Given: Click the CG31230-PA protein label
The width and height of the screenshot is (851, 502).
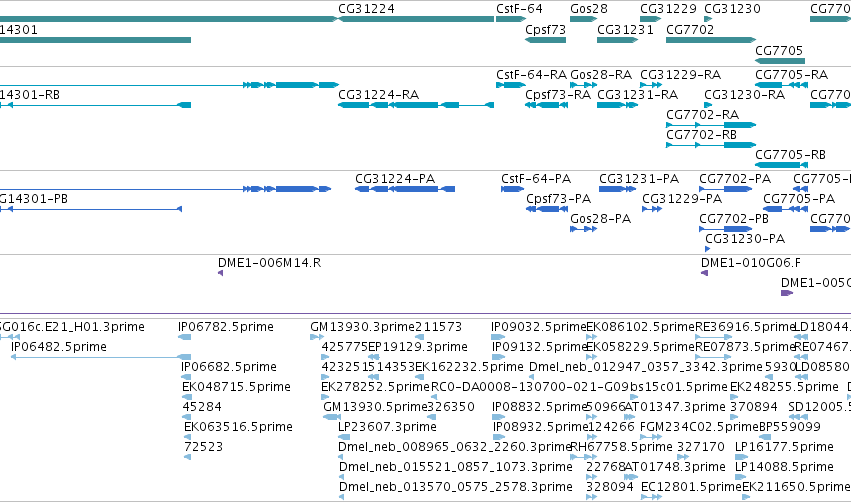Looking at the screenshot, I should pyautogui.click(x=745, y=239).
